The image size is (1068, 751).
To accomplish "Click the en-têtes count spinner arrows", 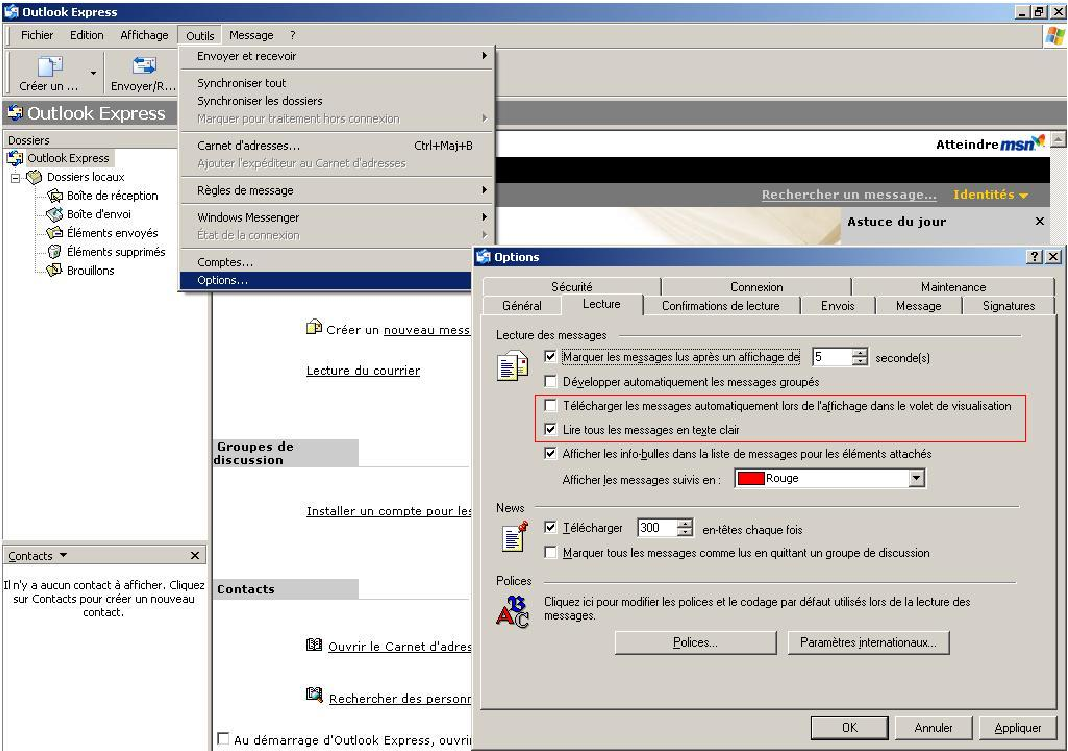I will 685,528.
